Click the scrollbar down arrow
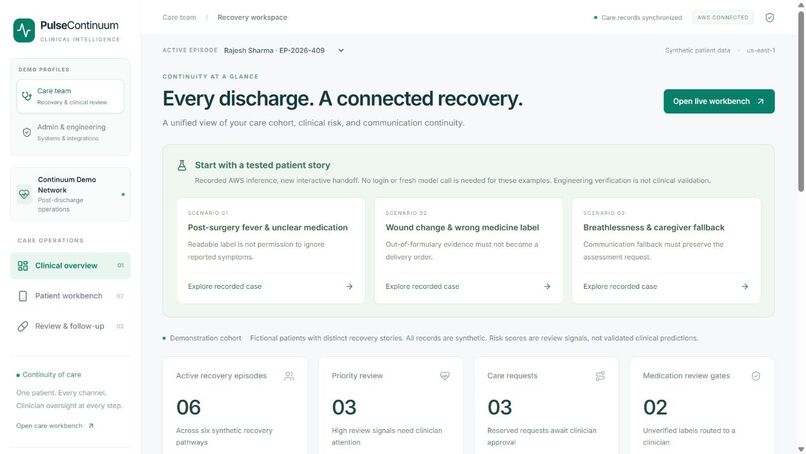Screen dimensions: 806x454 pyautogui.click(x=801, y=450)
